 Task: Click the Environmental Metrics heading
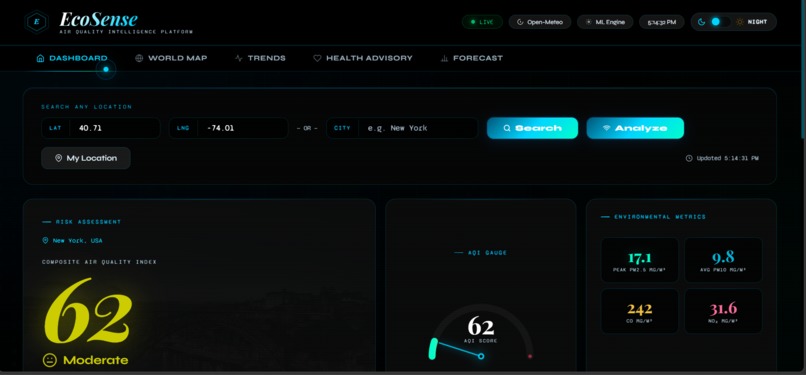660,217
